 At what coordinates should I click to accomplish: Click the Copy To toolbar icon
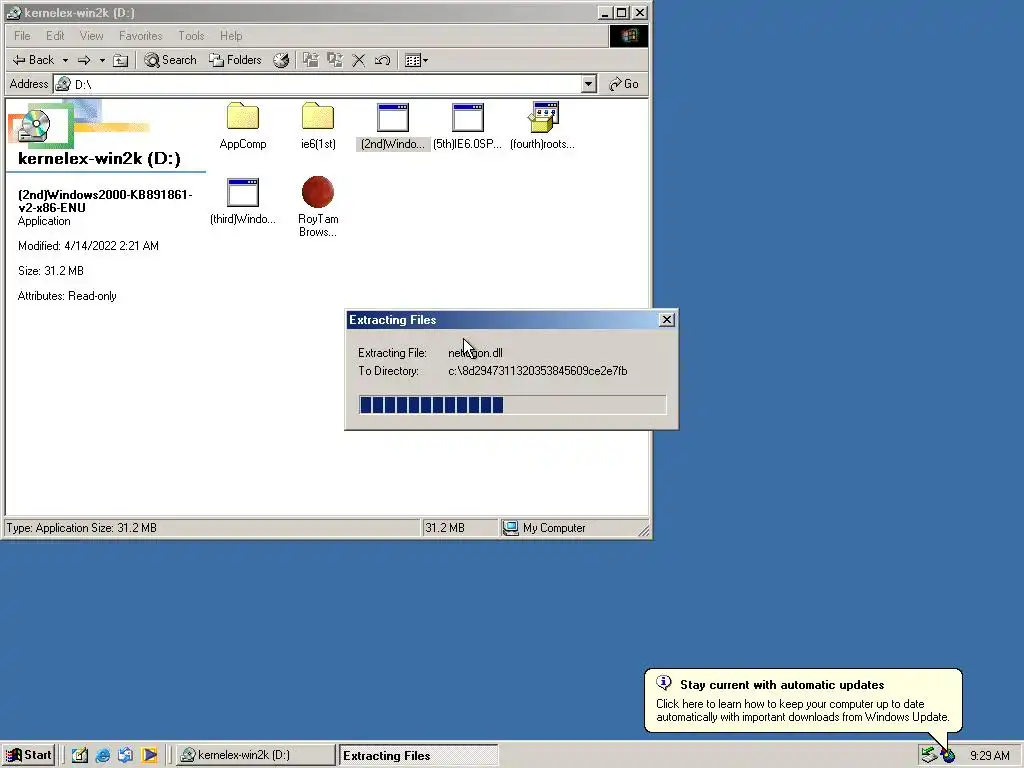(x=335, y=60)
